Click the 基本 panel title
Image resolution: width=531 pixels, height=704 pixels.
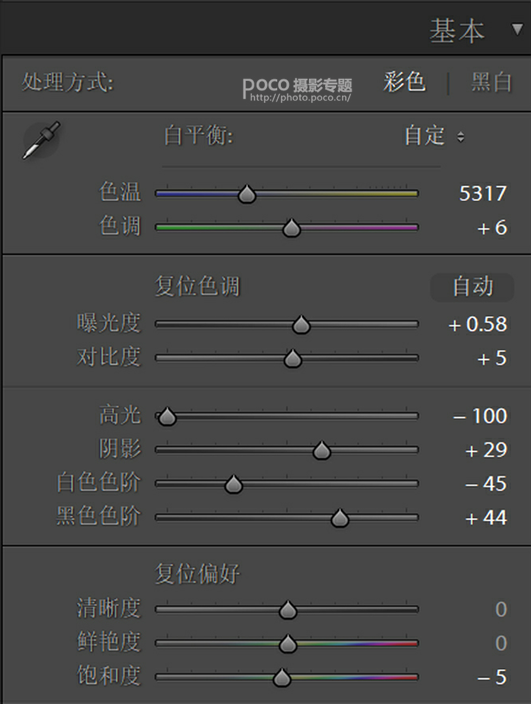click(x=457, y=31)
